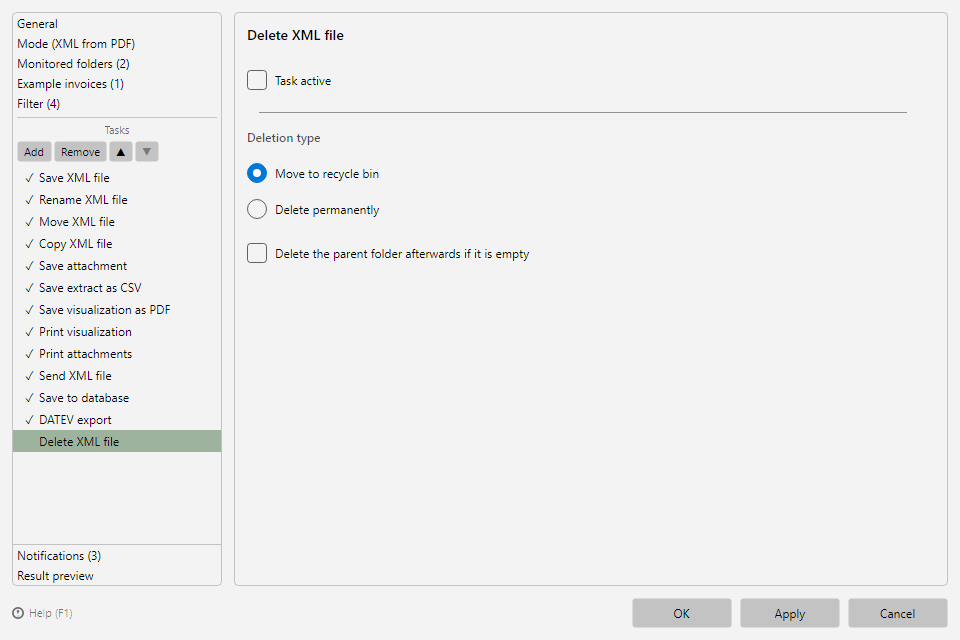Select the Print attachments task

coord(86,355)
